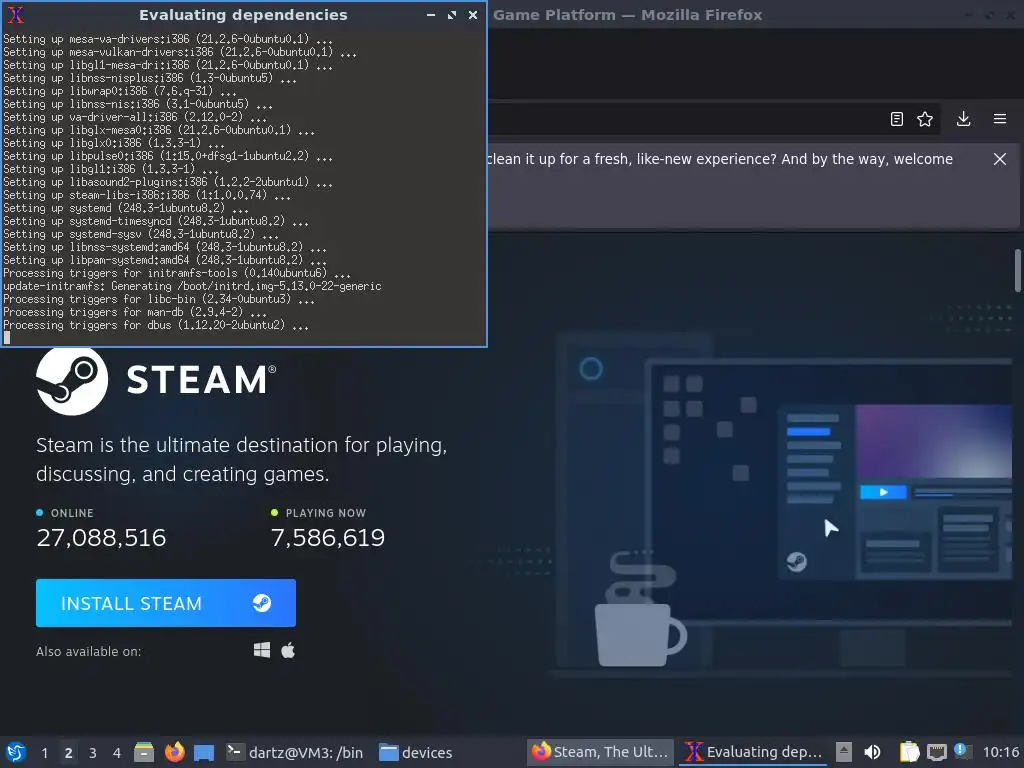This screenshot has height=768, width=1024.
Task: Click the show desktop panel icon
Action: pyautogui.click(x=204, y=752)
